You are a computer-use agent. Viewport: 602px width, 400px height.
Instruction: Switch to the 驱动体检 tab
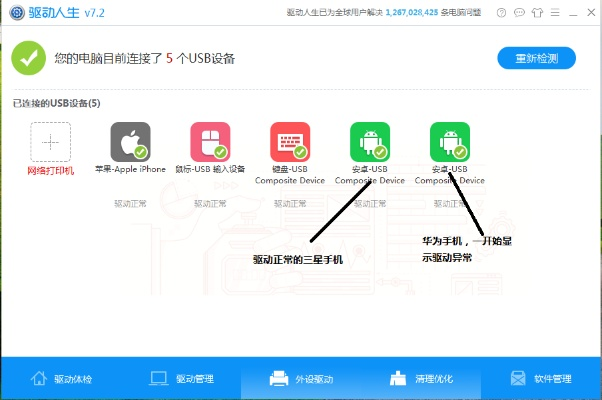[x=61, y=379]
